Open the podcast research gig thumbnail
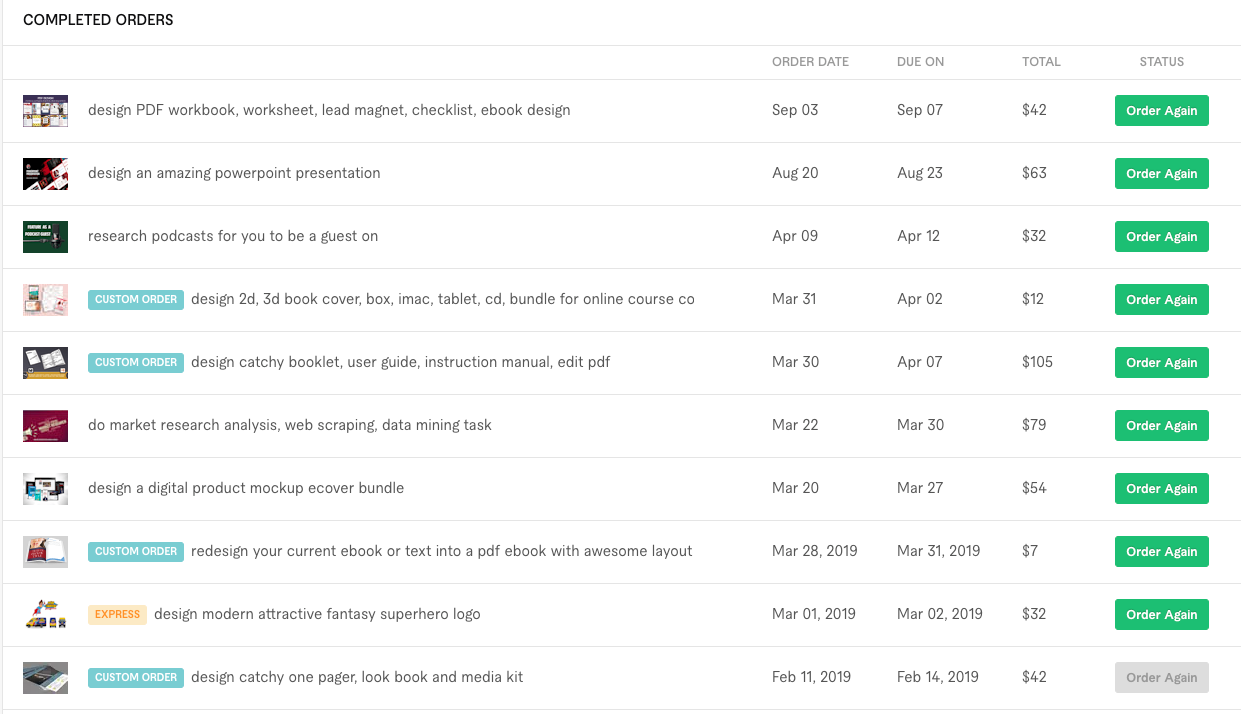Viewport: 1241px width, 714px height. [45, 237]
